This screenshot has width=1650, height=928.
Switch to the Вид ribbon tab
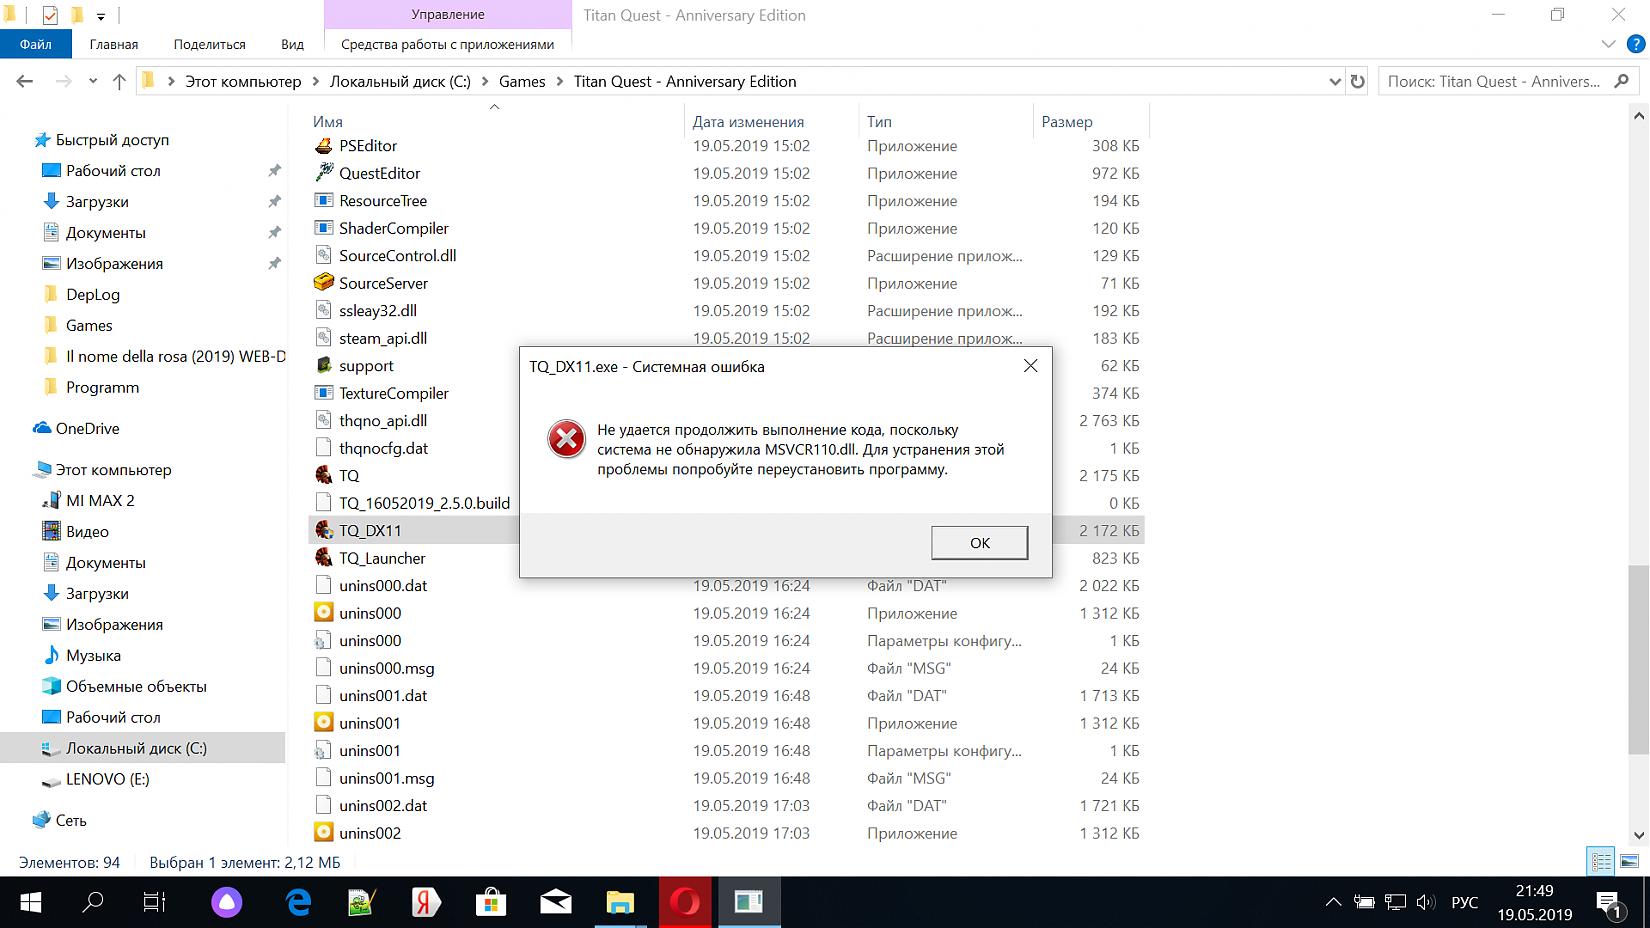[292, 44]
